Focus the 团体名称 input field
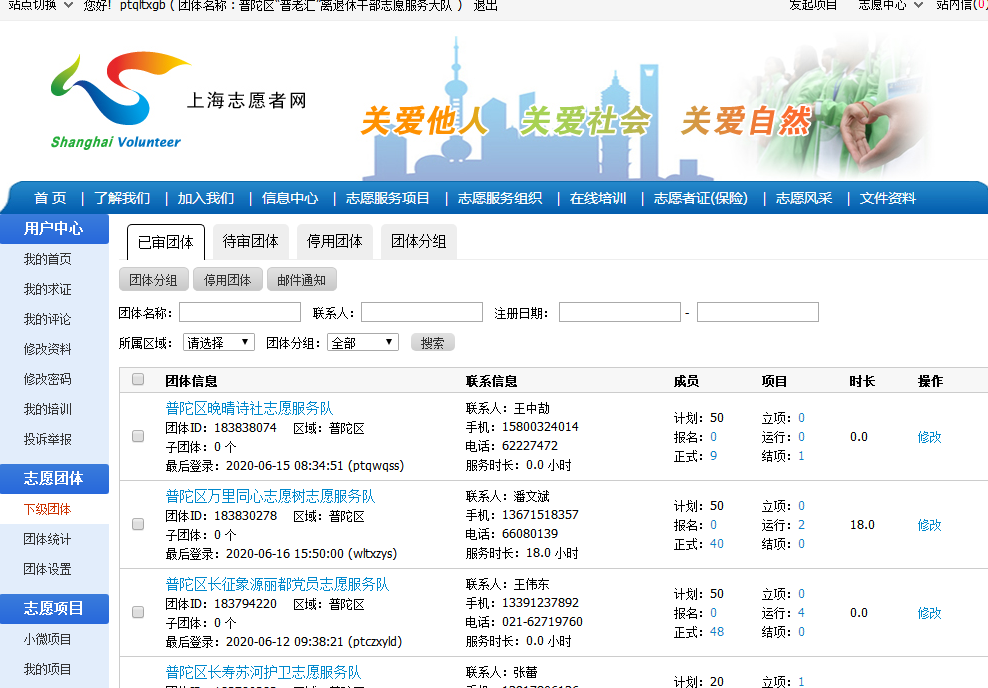The height and width of the screenshot is (688, 988). pyautogui.click(x=239, y=313)
